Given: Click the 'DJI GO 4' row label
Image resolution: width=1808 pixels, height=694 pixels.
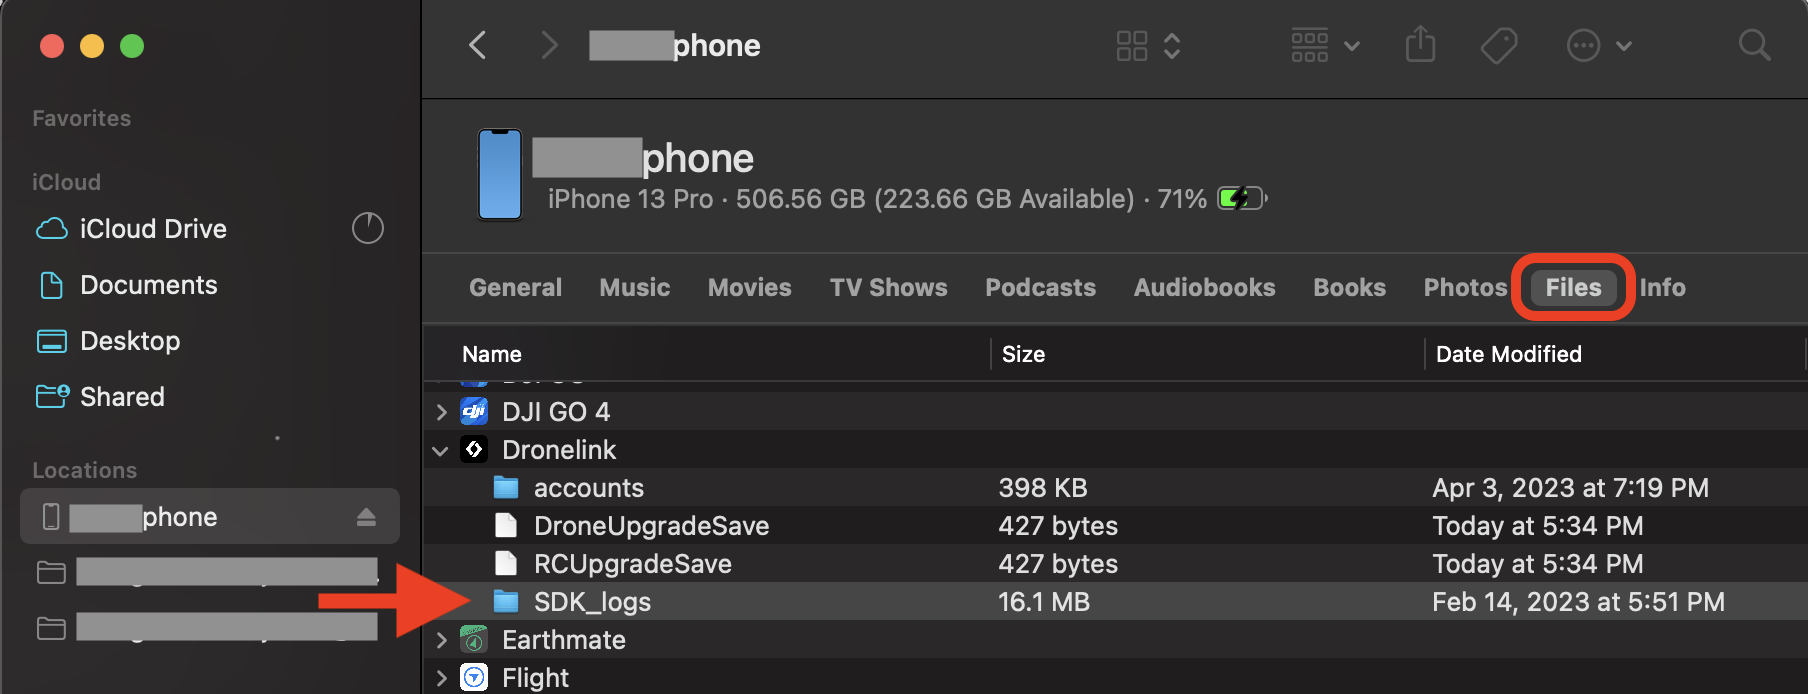Looking at the screenshot, I should [556, 412].
